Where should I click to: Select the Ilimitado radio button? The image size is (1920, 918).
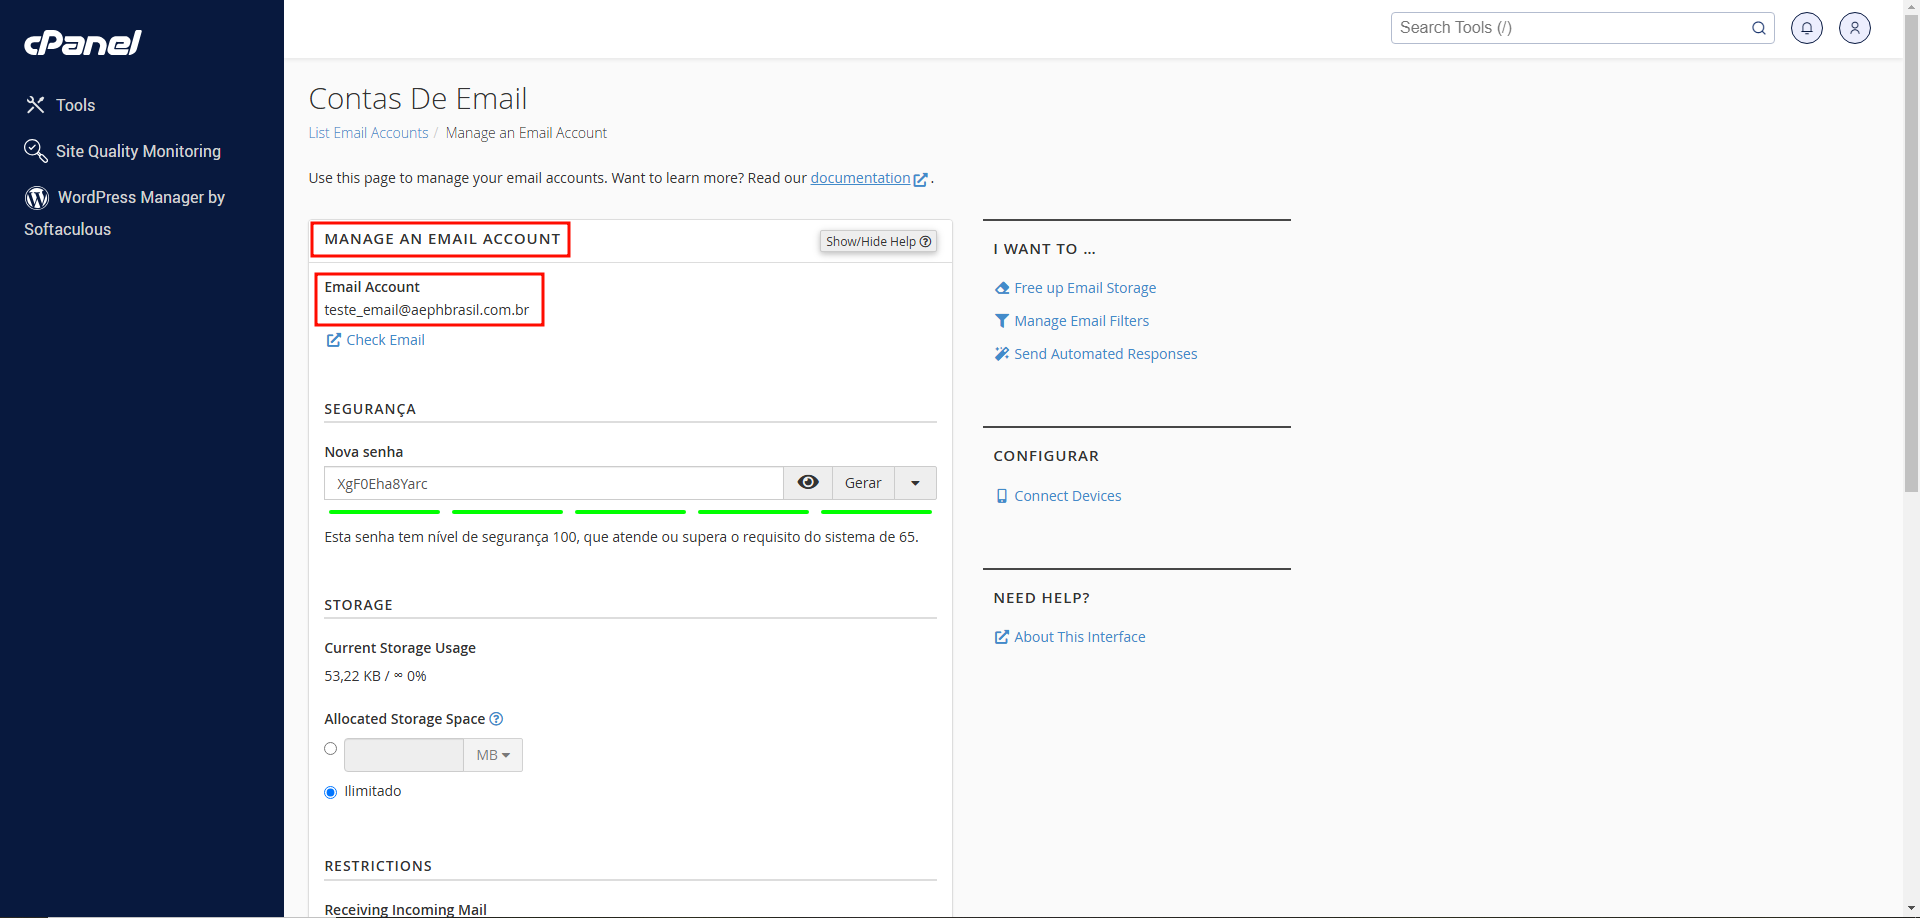coord(331,792)
